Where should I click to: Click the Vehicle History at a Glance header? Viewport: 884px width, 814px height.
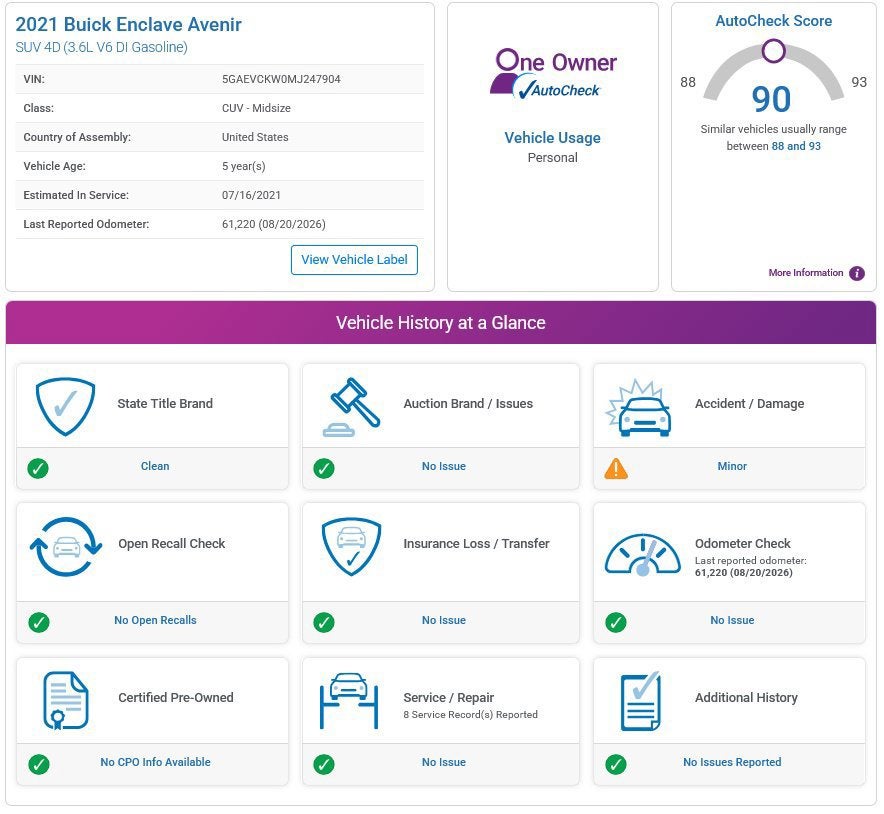441,322
